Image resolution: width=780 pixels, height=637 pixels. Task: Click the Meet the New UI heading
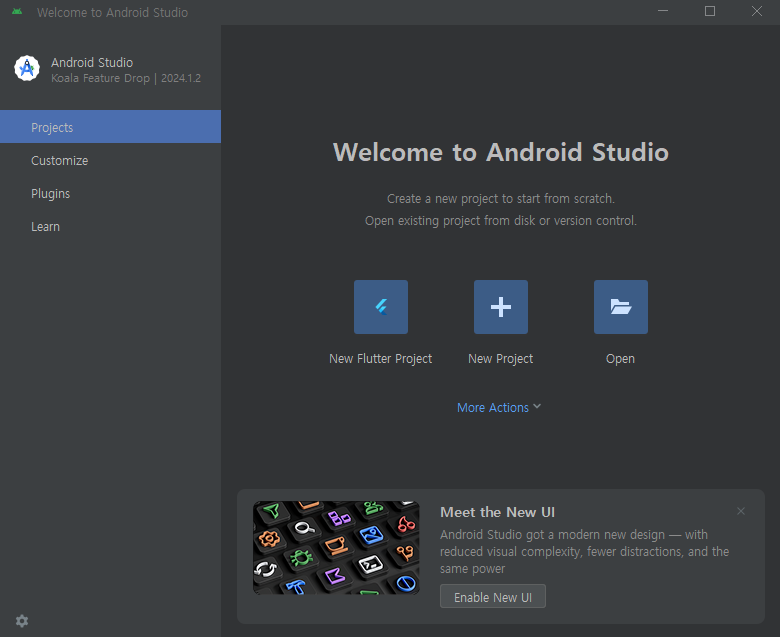click(x=497, y=512)
